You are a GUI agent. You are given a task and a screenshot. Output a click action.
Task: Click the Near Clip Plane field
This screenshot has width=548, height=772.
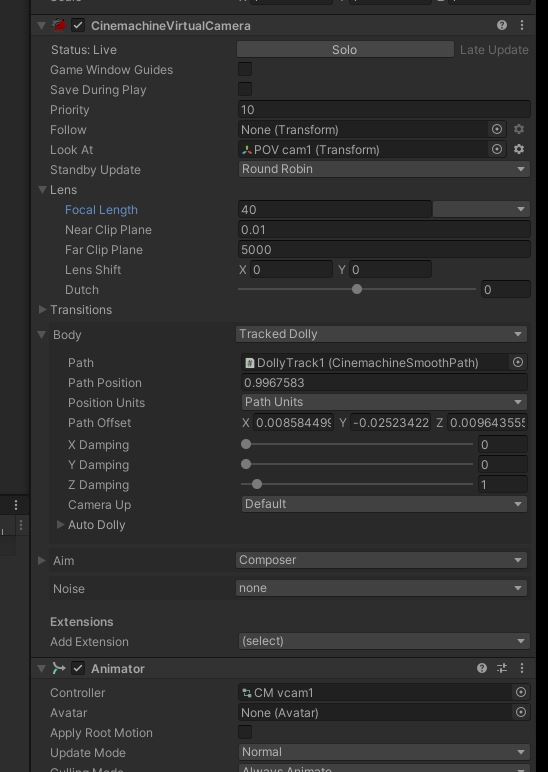point(384,229)
